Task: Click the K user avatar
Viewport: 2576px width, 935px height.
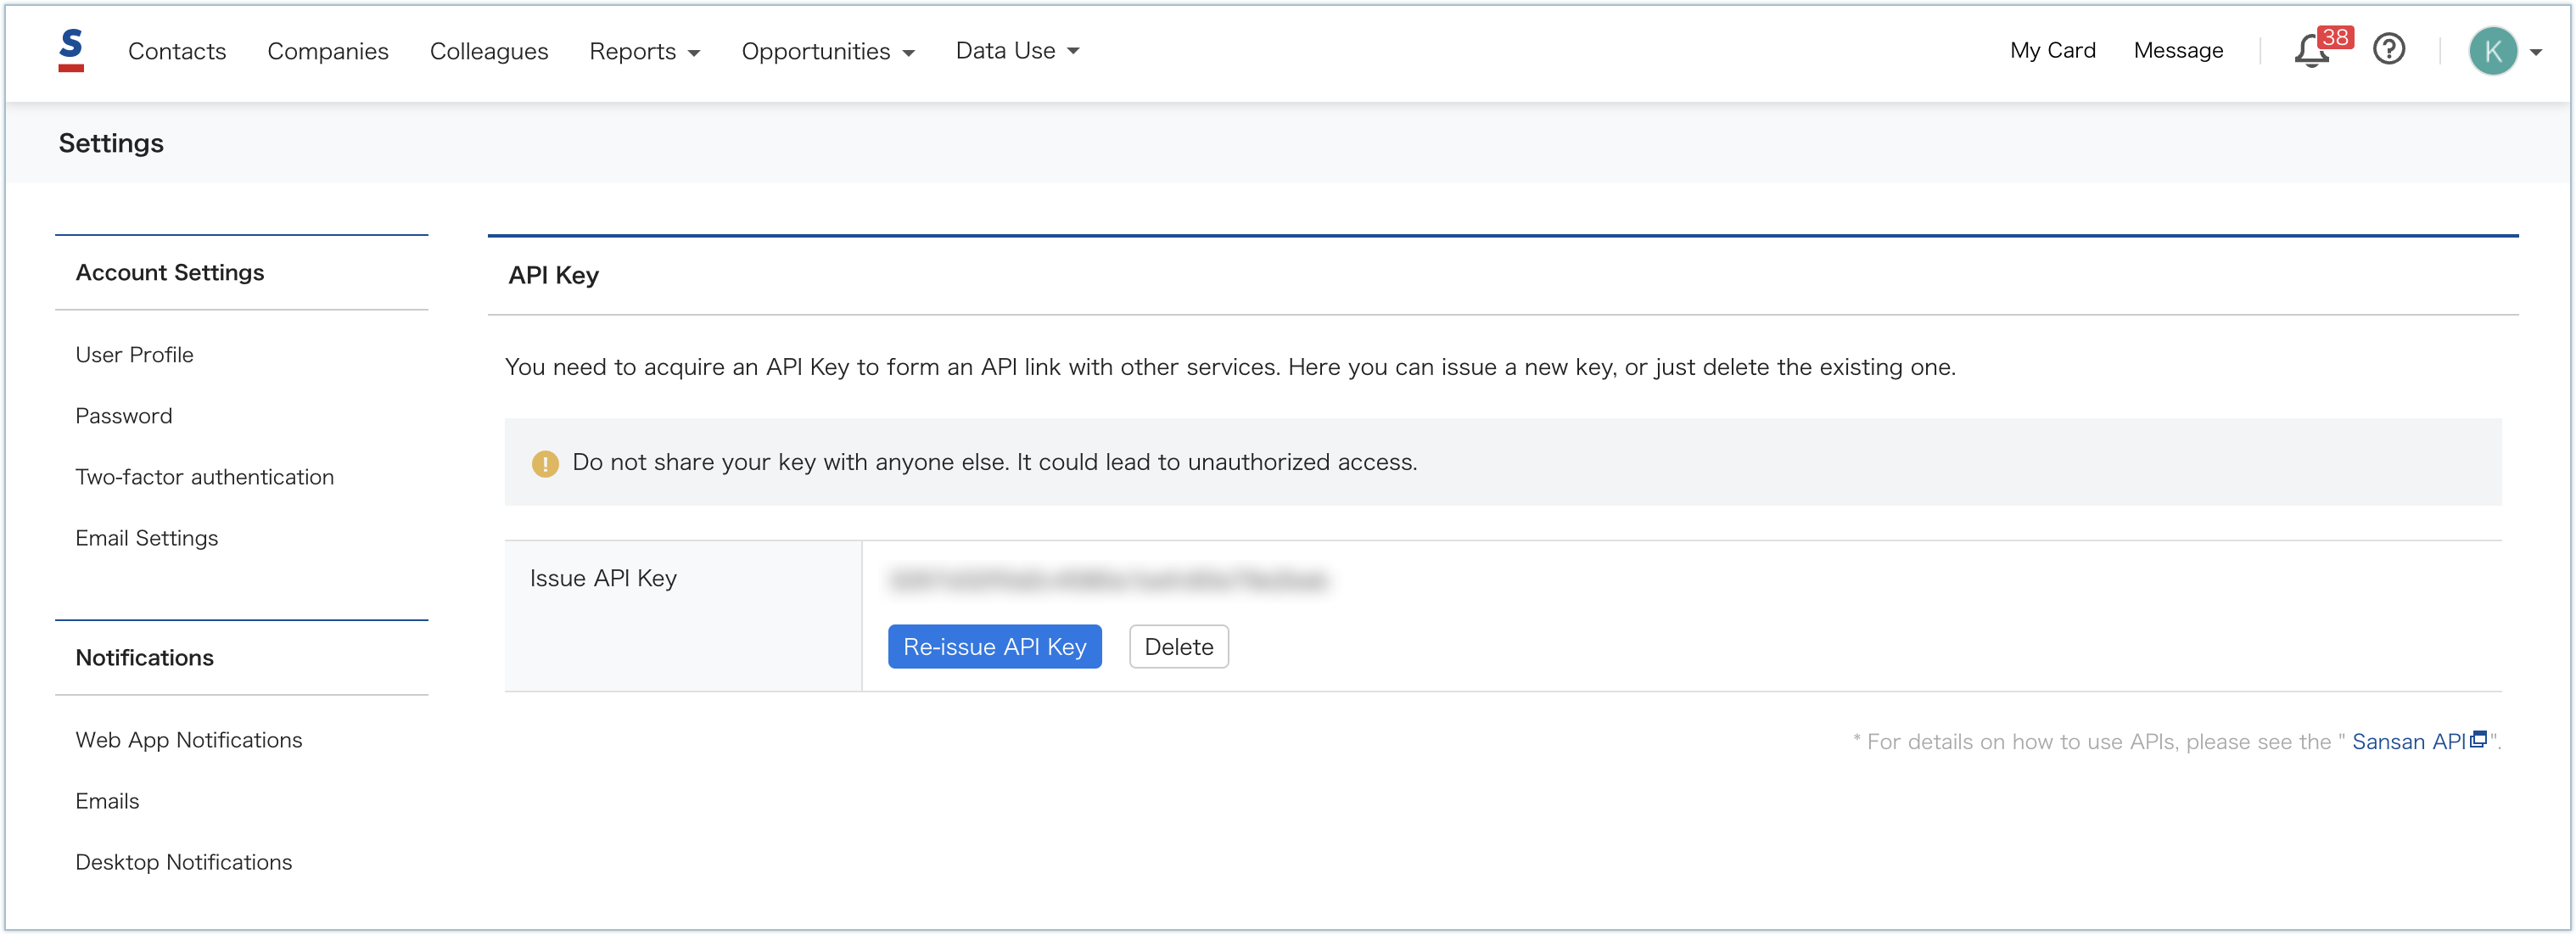Action: point(2492,51)
